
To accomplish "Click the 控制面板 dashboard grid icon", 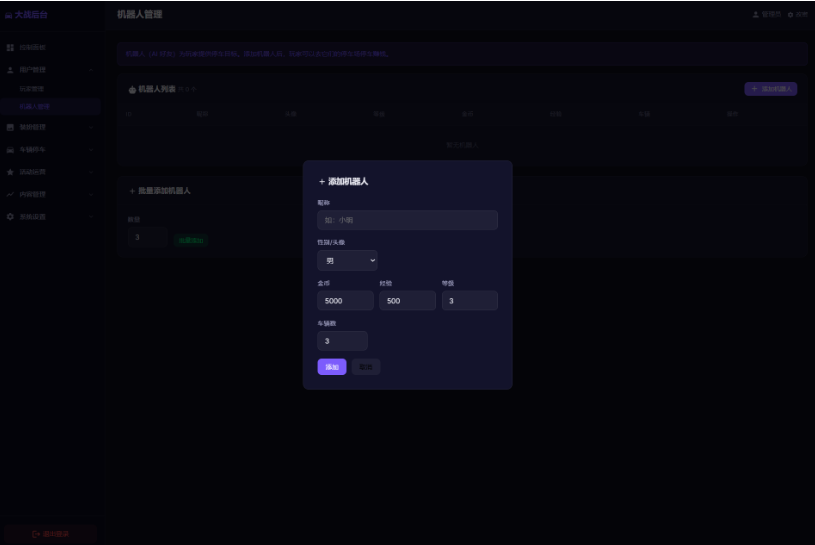I will pyautogui.click(x=10, y=47).
